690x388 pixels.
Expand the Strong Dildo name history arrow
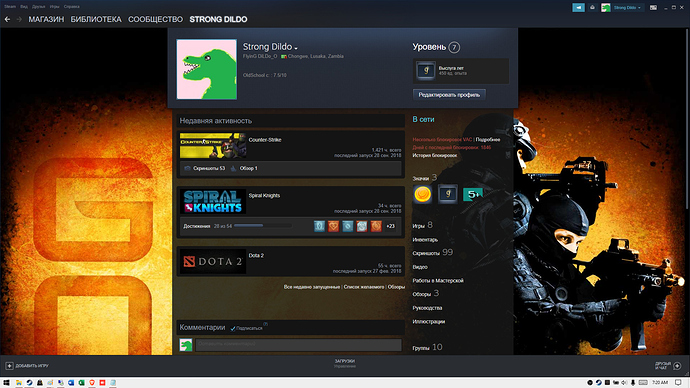click(296, 48)
